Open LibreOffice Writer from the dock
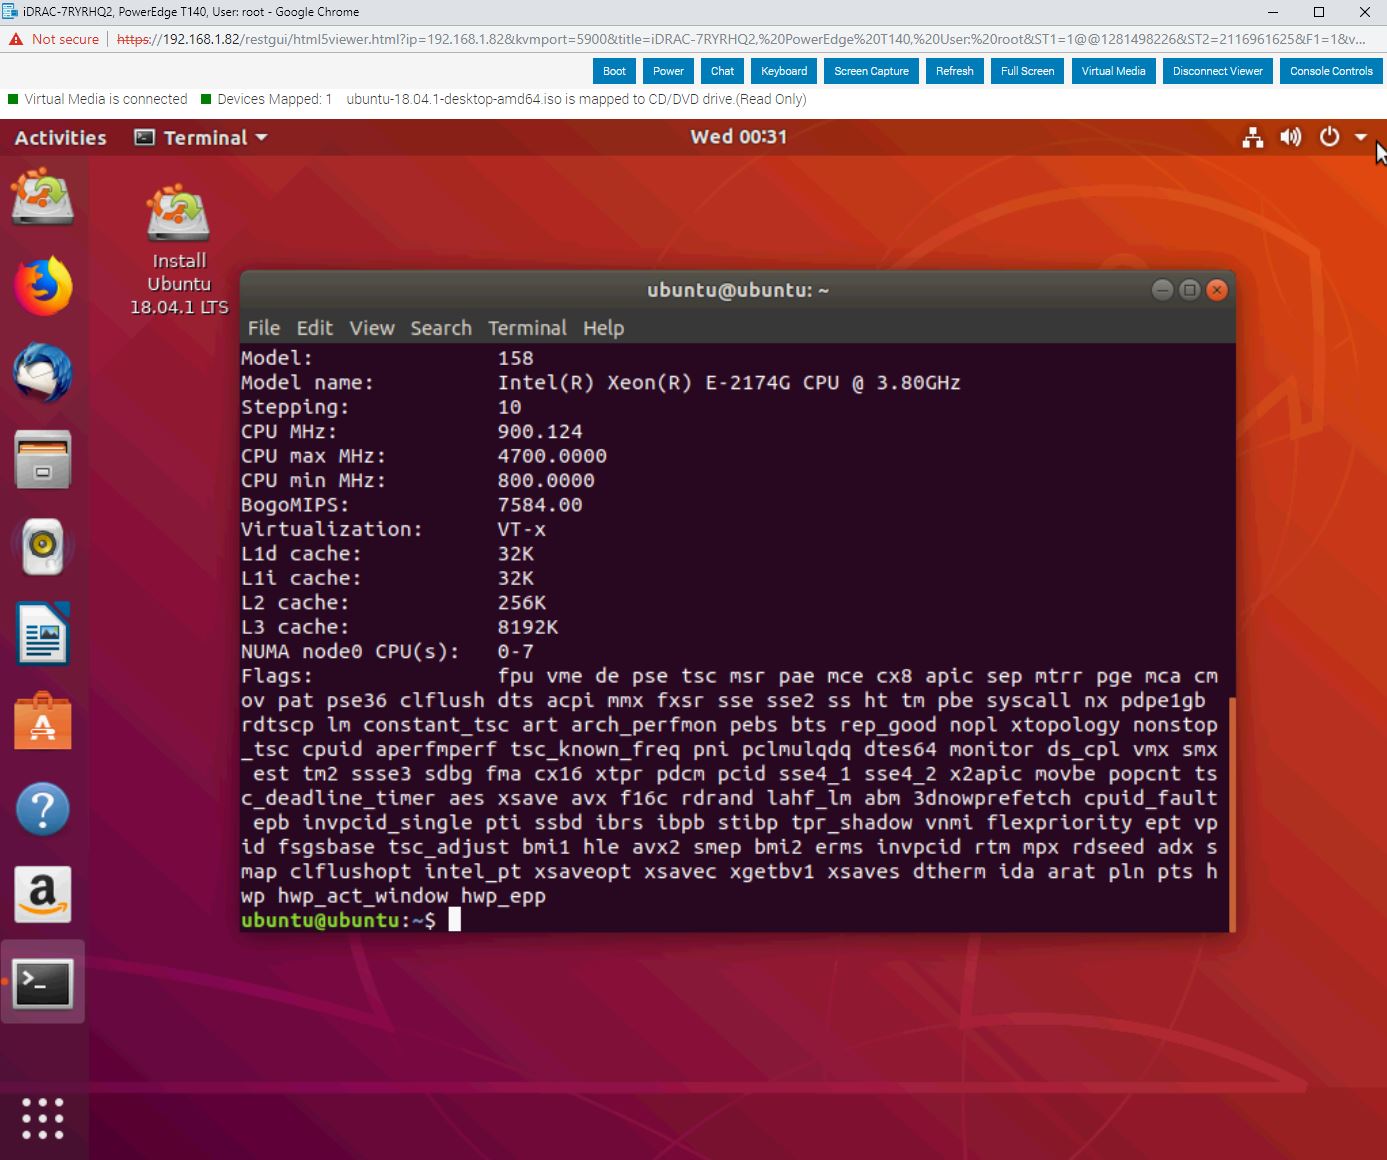This screenshot has width=1387, height=1160. click(43, 634)
